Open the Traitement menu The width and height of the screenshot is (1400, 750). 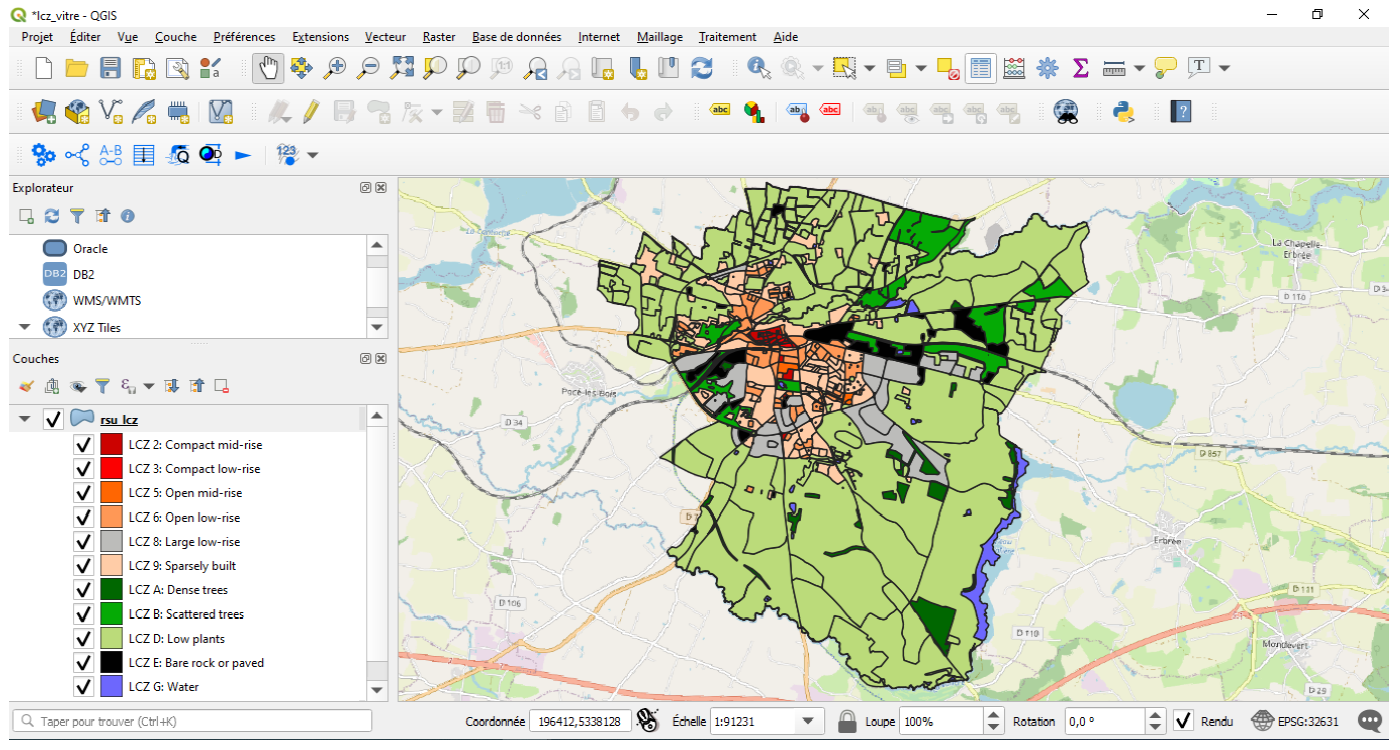[727, 37]
